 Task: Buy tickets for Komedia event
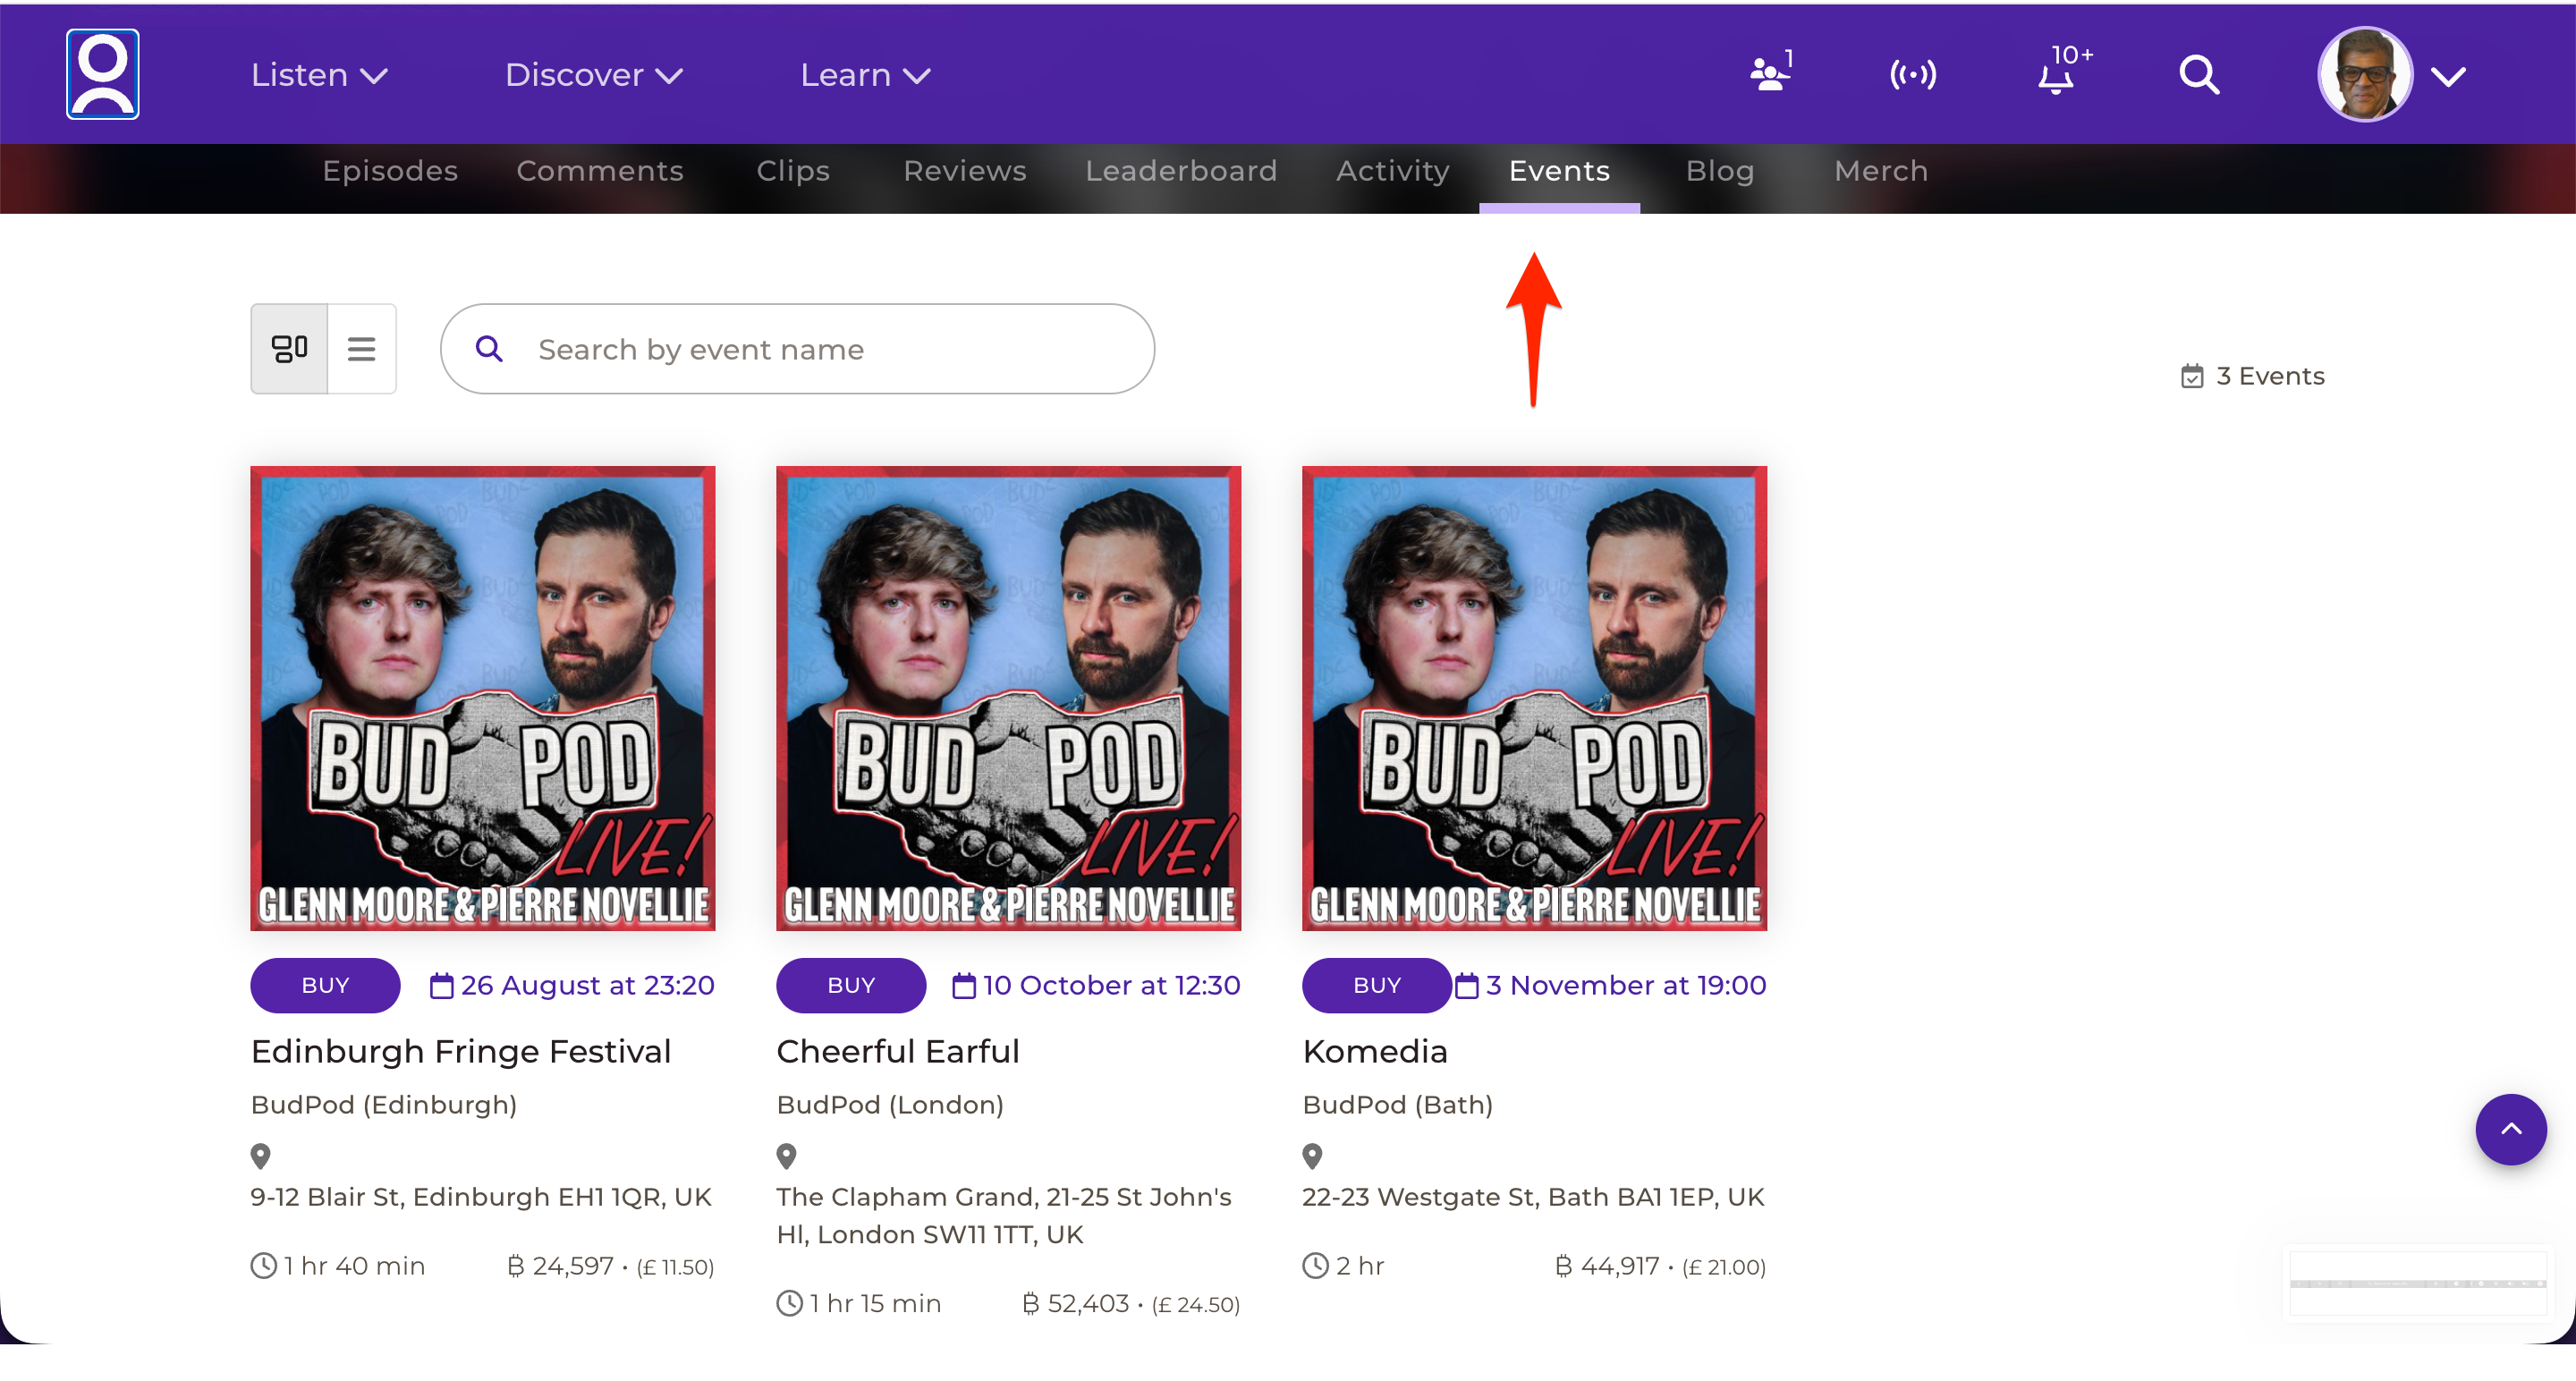(1377, 986)
